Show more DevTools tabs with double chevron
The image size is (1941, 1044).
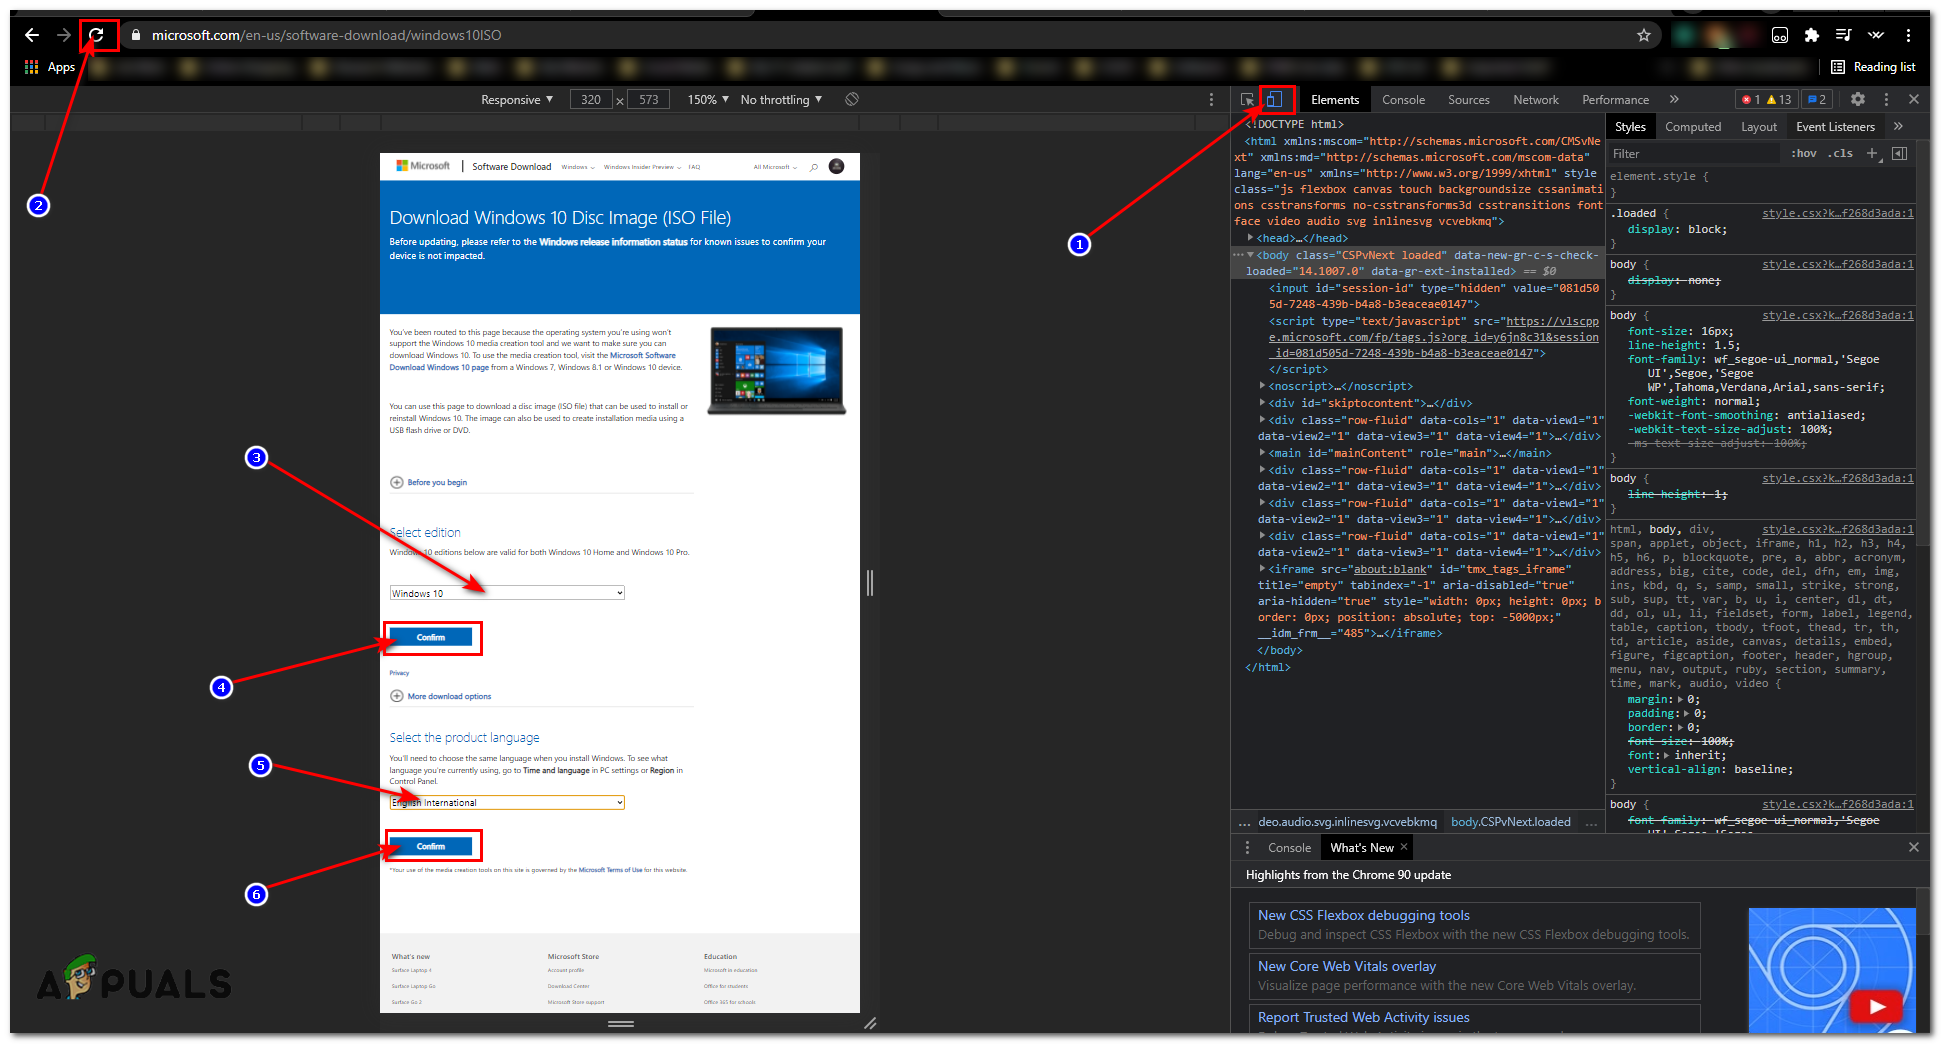tap(1674, 99)
